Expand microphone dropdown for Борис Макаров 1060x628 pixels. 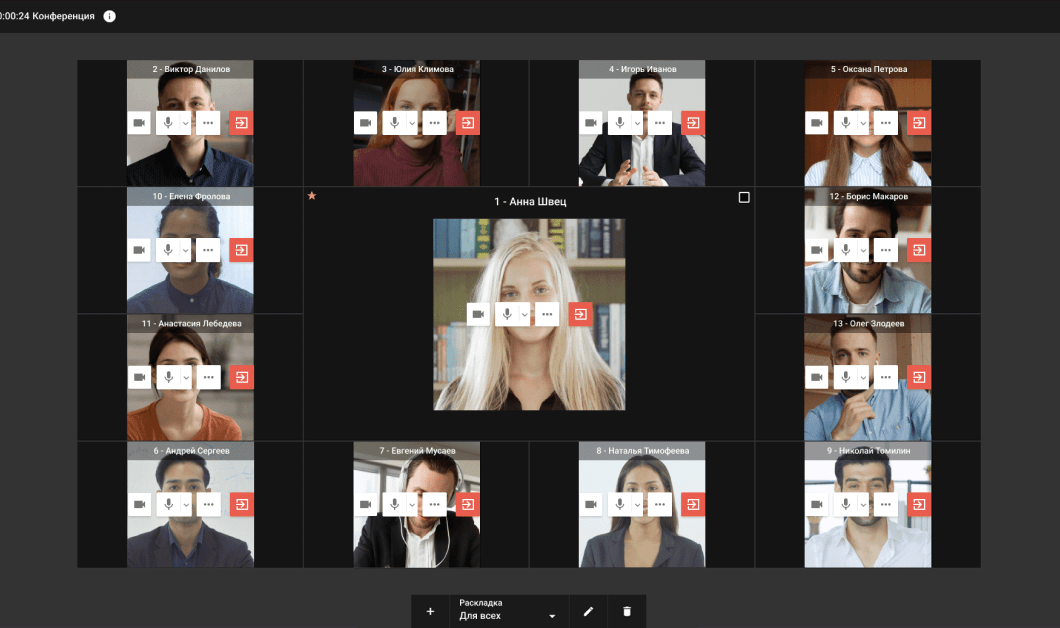[863, 250]
